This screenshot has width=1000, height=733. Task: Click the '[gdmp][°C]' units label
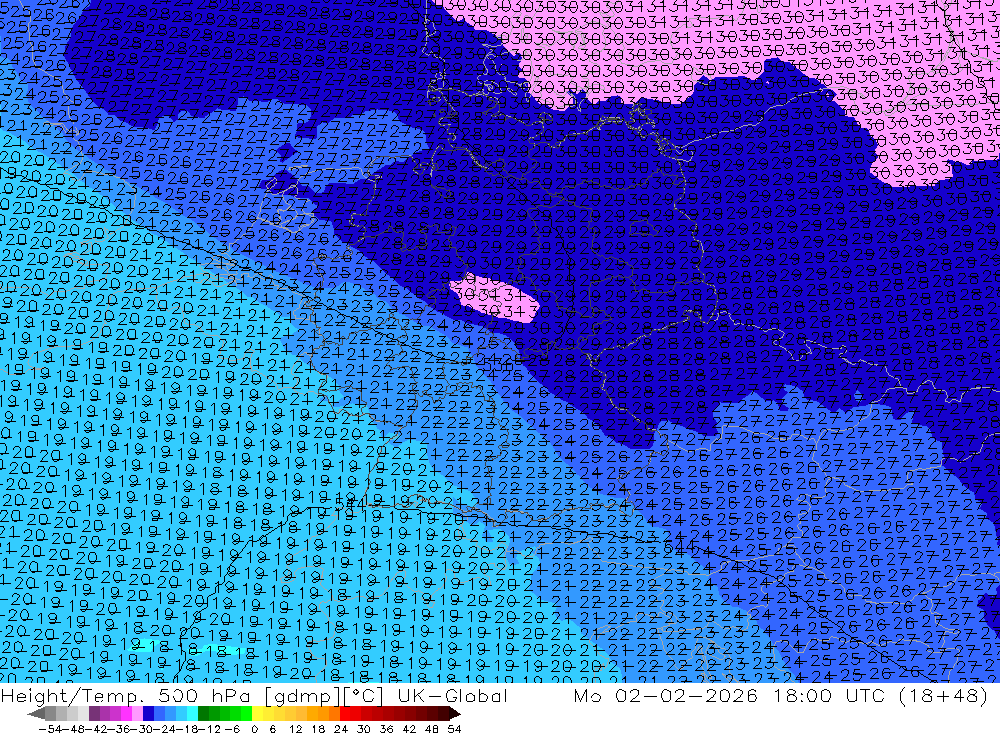pos(323,696)
